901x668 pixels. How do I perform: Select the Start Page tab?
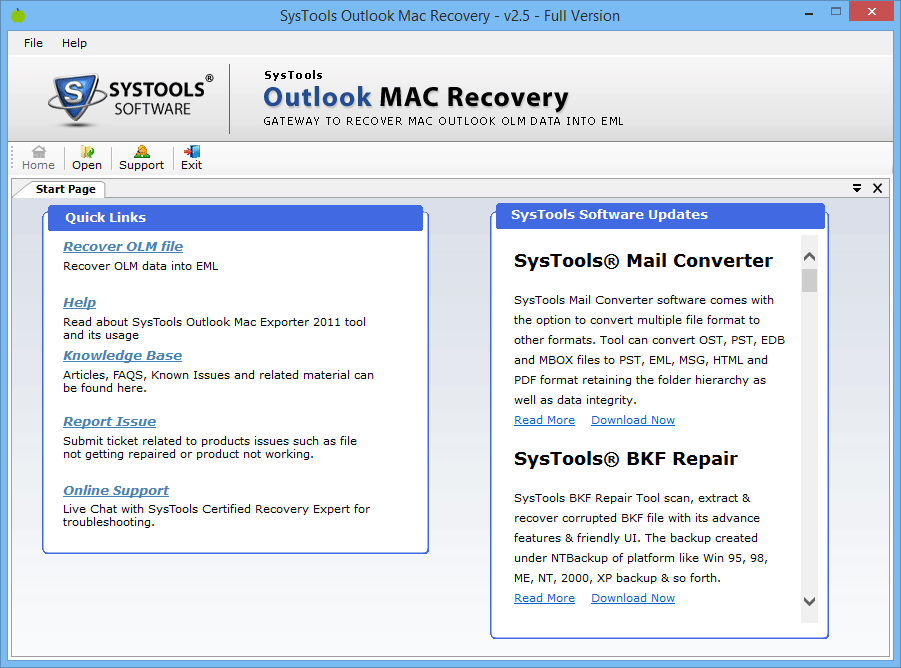point(65,189)
